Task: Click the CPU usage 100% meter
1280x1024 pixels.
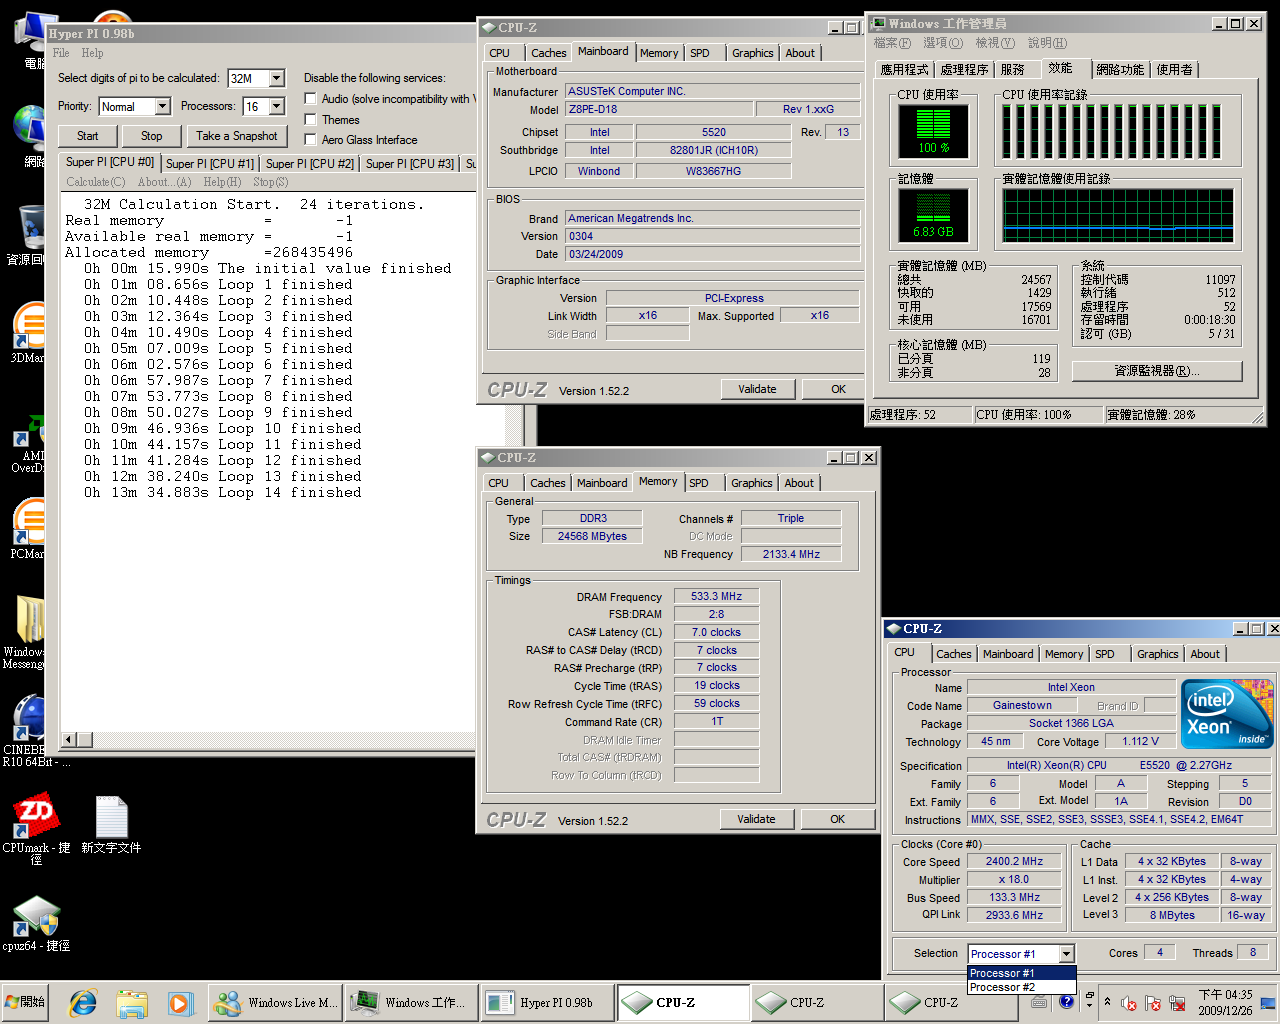Action: tap(933, 132)
